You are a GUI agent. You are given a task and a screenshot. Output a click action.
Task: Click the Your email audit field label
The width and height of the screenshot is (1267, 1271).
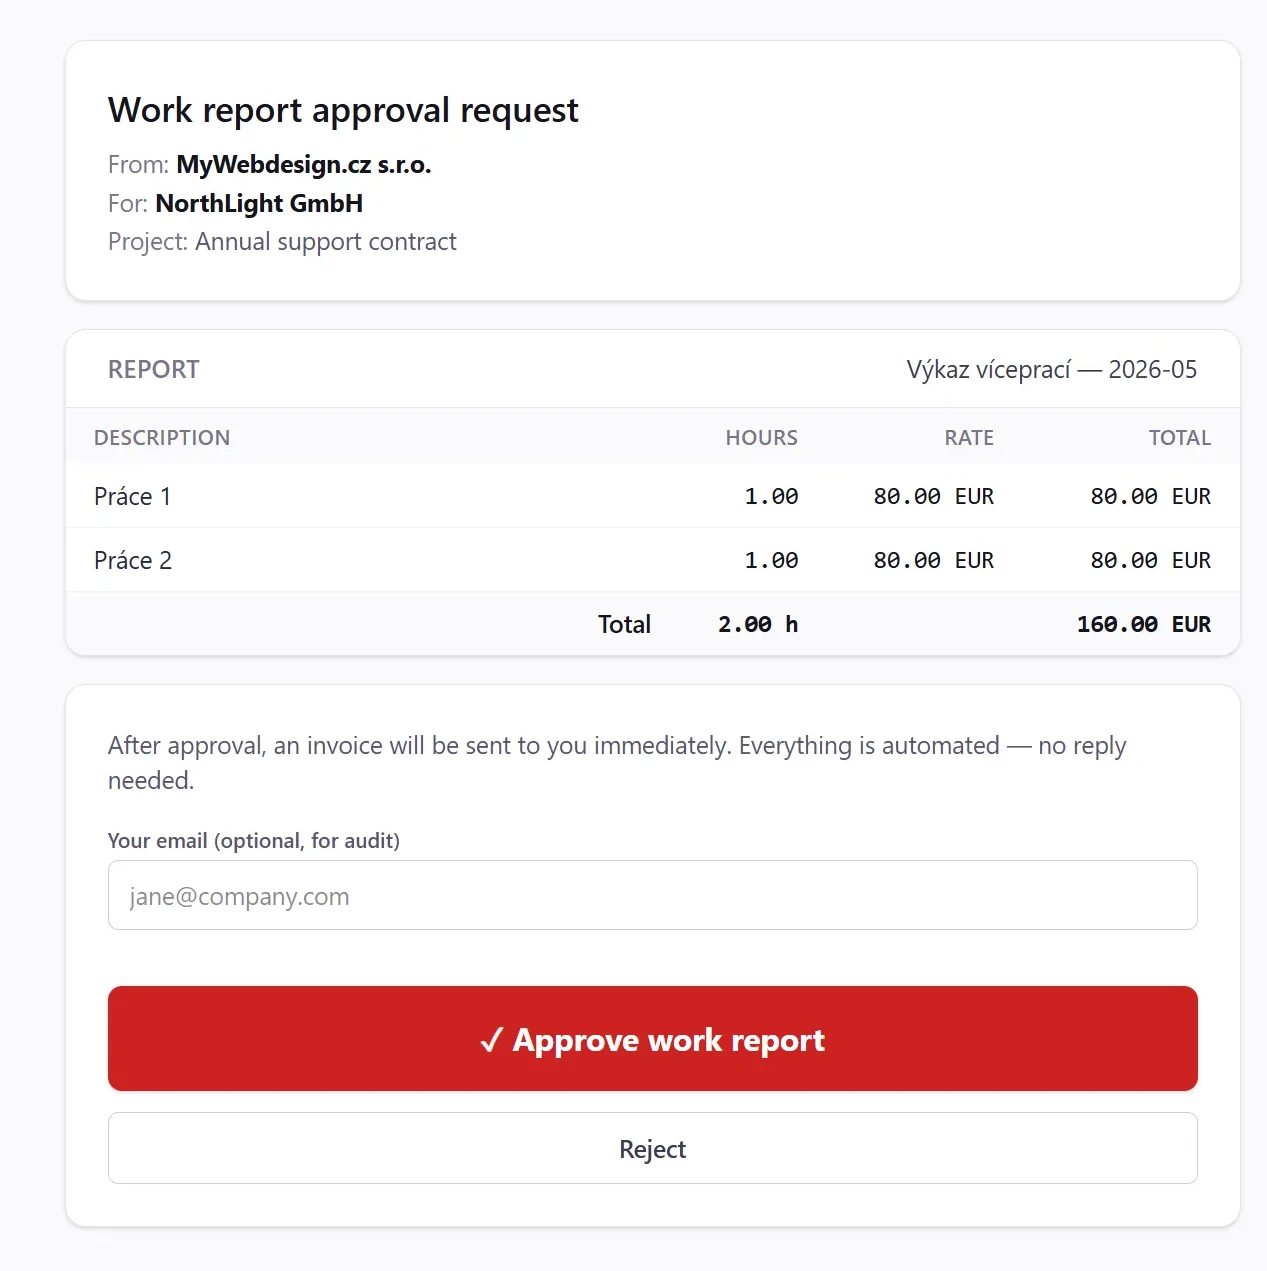pyautogui.click(x=254, y=840)
